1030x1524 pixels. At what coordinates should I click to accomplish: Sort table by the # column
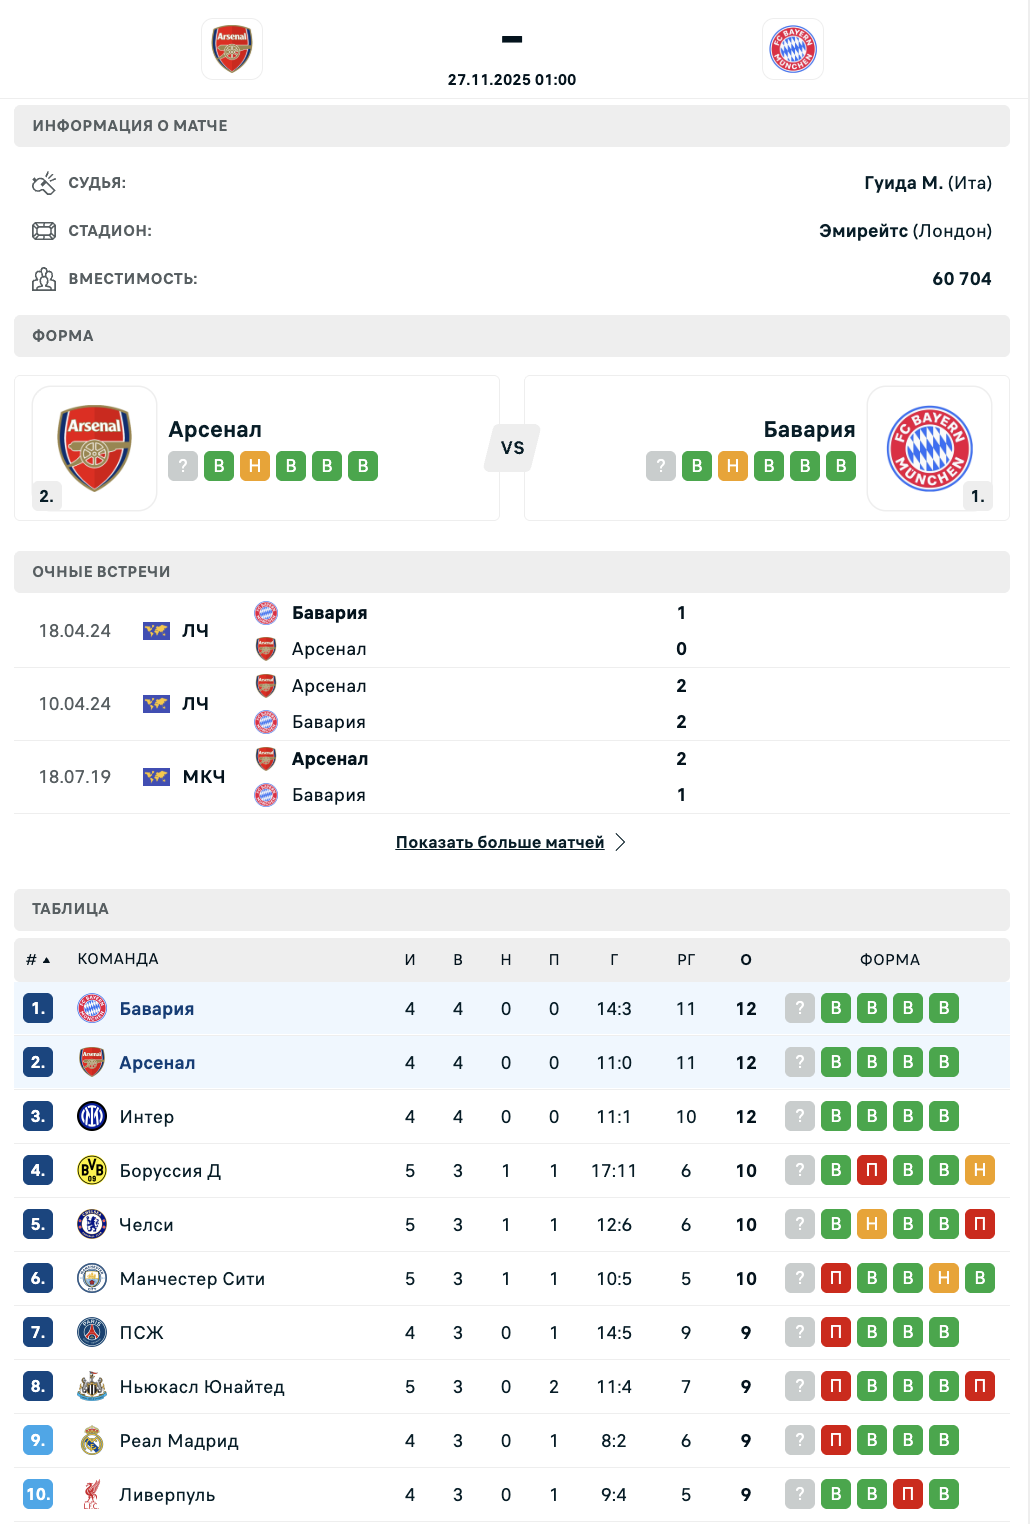tap(37, 960)
